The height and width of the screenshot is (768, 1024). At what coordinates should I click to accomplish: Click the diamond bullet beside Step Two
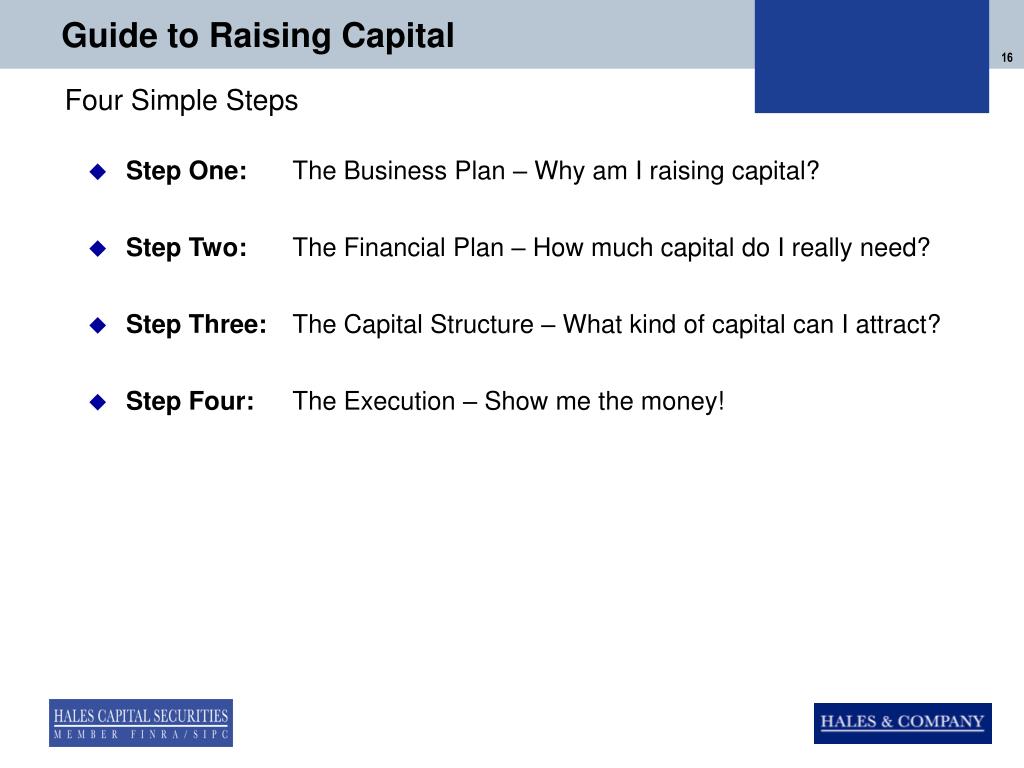point(98,248)
